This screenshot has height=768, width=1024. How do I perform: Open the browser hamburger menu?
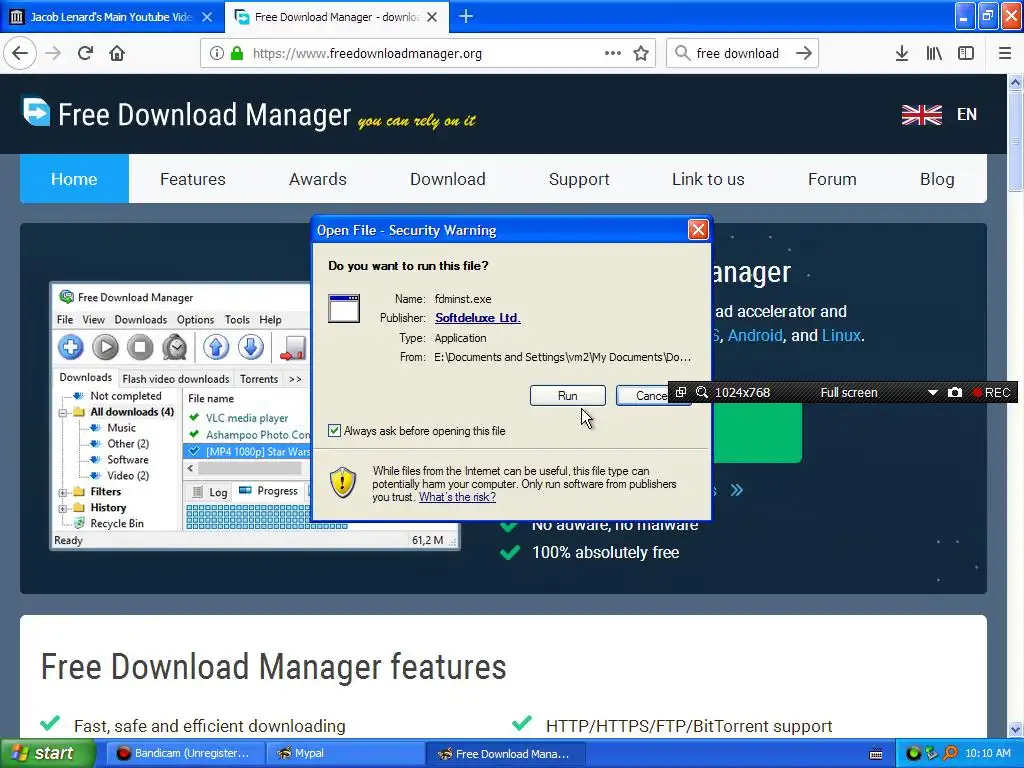1004,54
